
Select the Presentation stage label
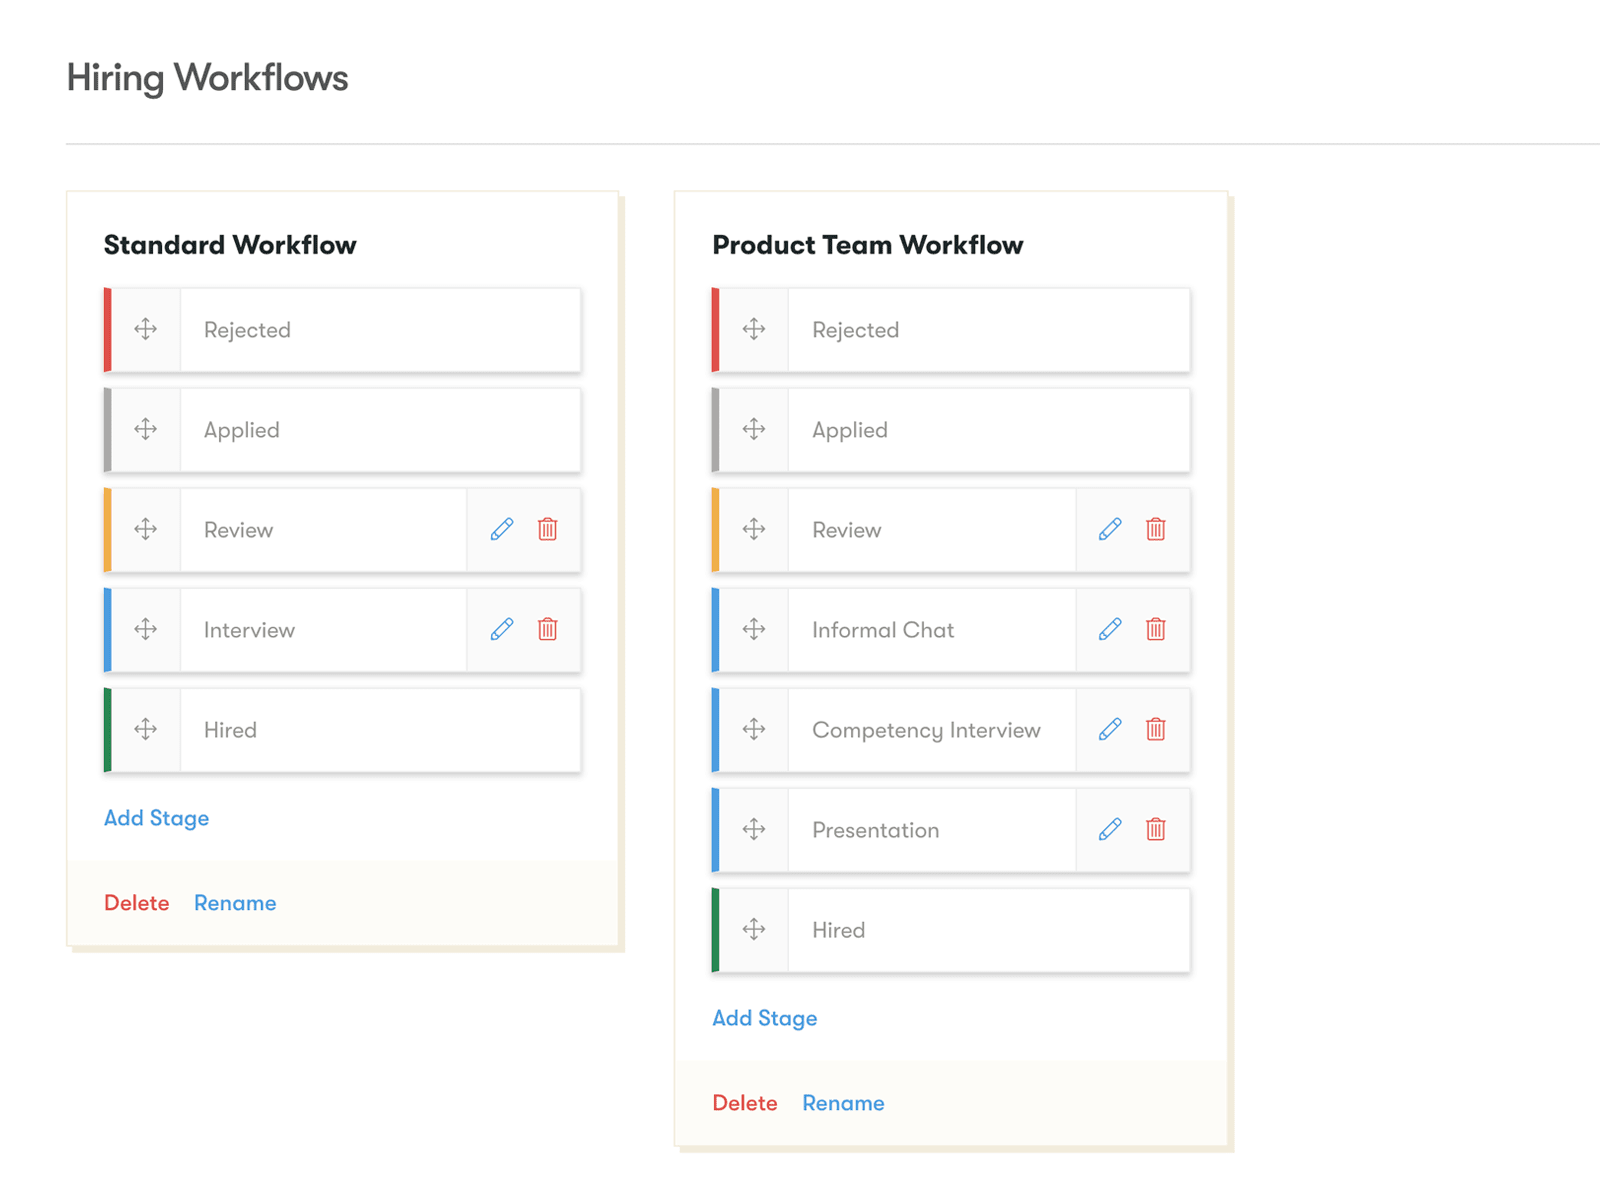click(x=876, y=830)
